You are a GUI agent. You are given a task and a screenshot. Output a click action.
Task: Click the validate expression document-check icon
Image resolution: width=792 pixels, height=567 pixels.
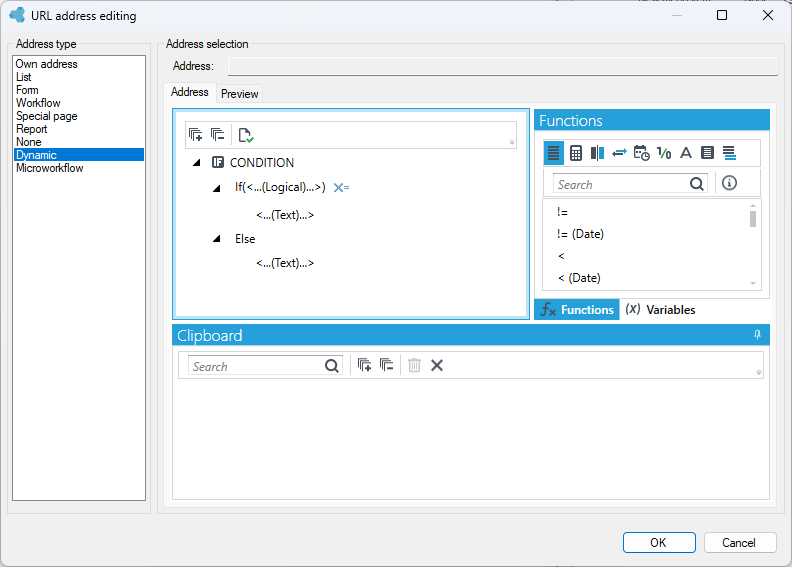pos(246,135)
